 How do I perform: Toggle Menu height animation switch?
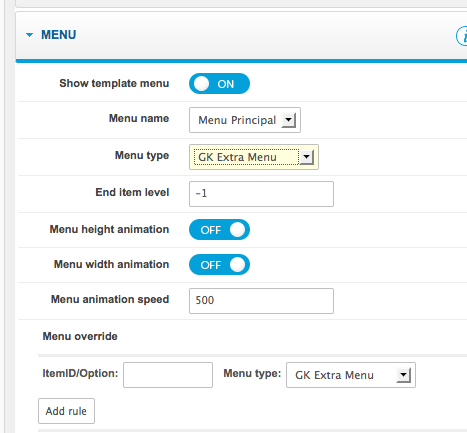[x=219, y=230]
